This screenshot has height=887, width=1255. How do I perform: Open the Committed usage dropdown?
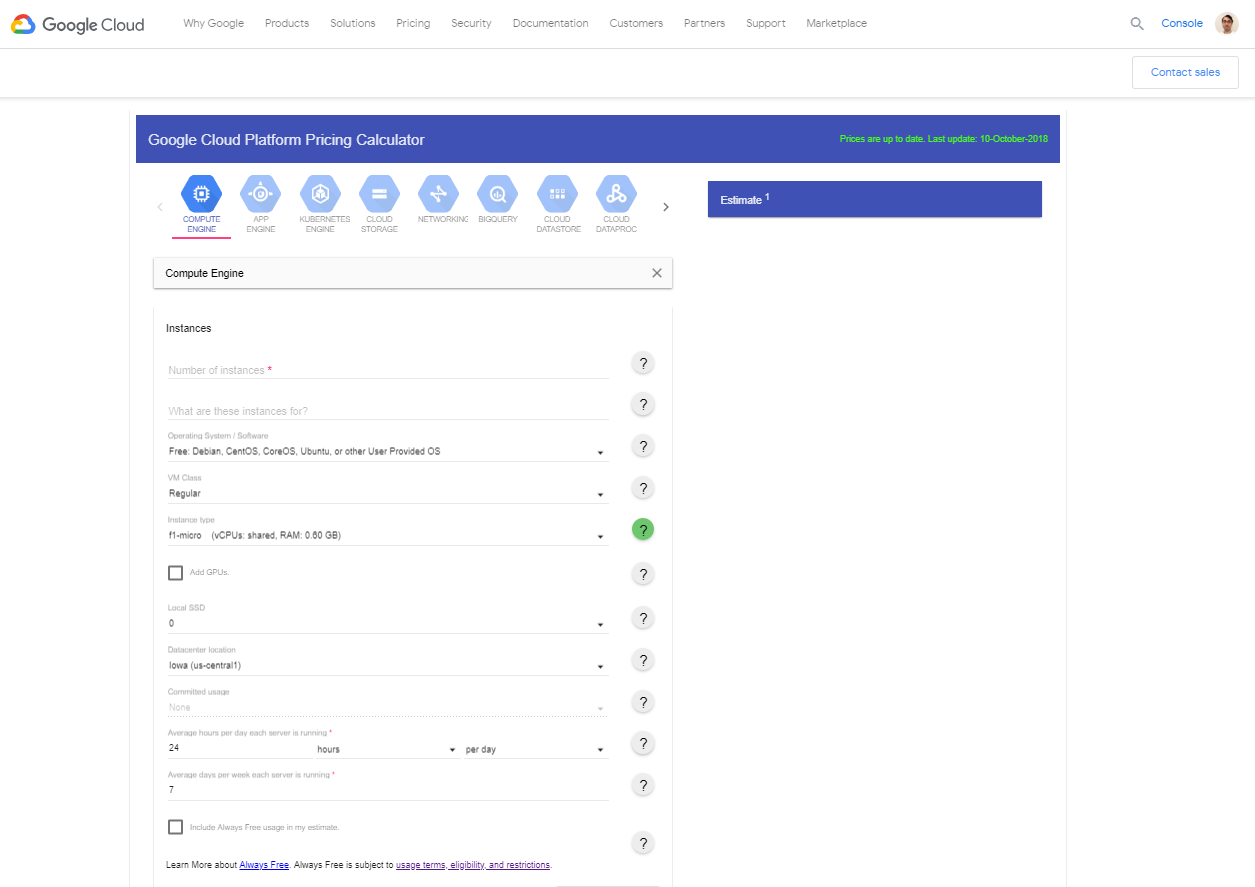[x=388, y=707]
